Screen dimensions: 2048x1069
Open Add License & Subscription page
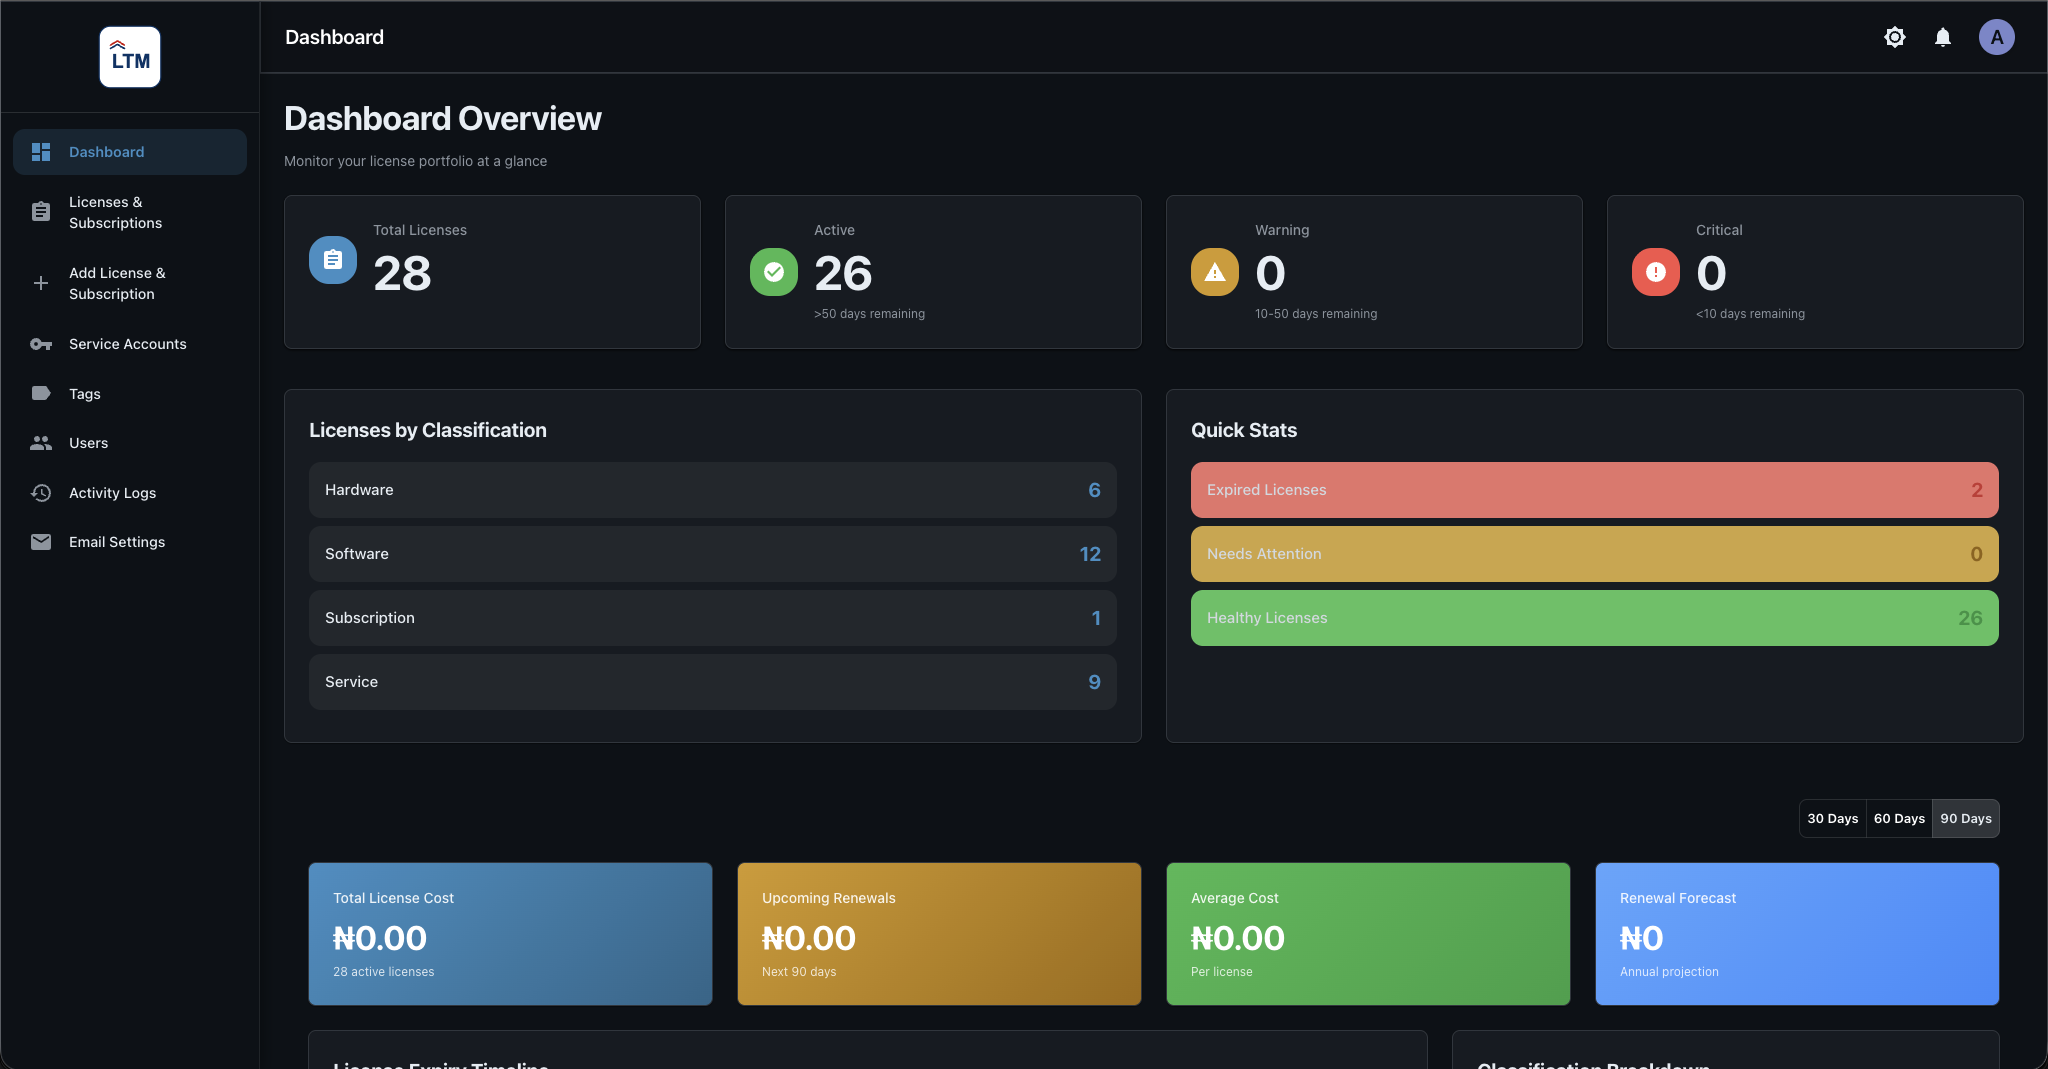(130, 283)
